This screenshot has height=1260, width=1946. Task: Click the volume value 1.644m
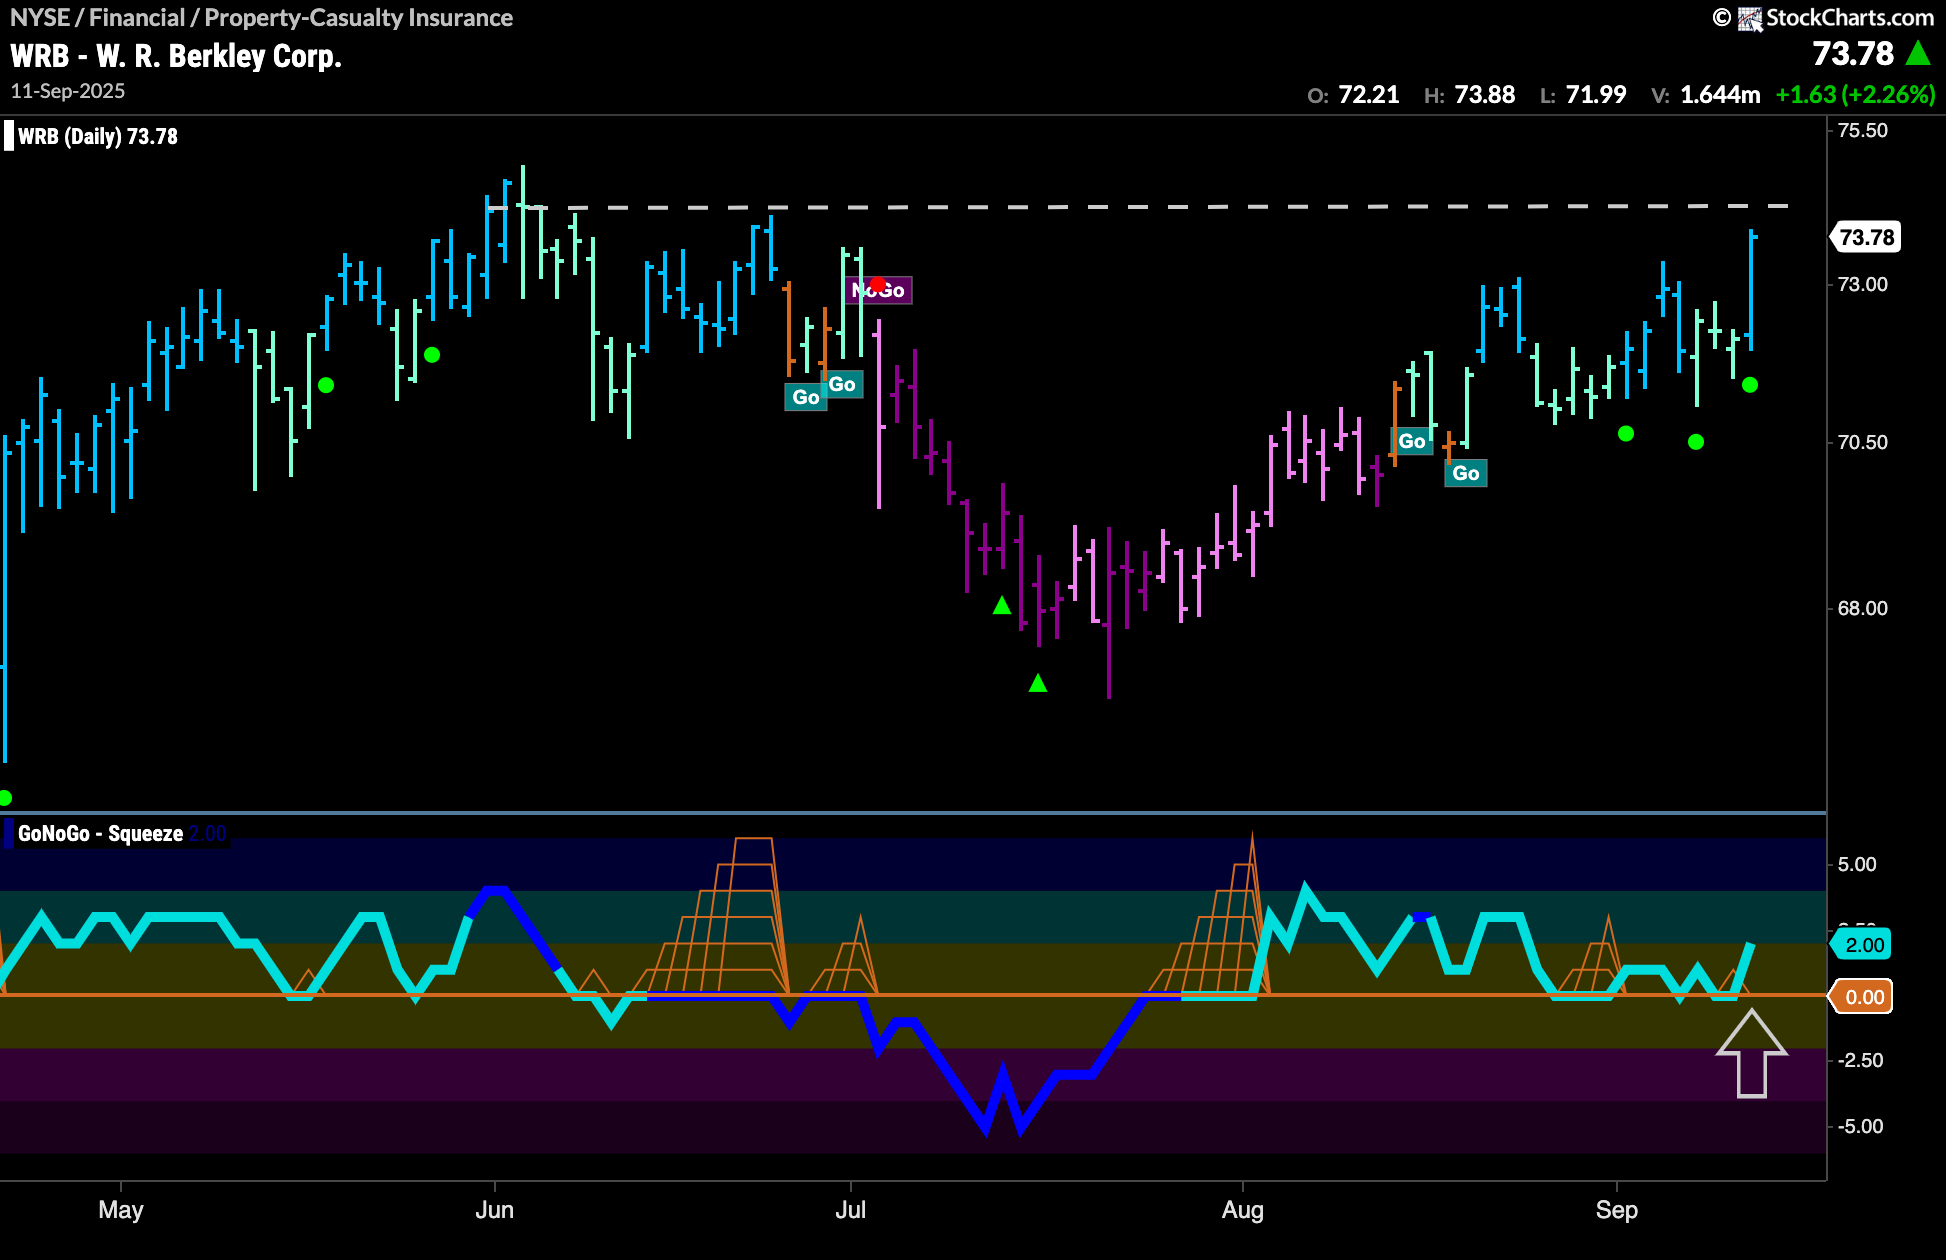[x=1719, y=95]
